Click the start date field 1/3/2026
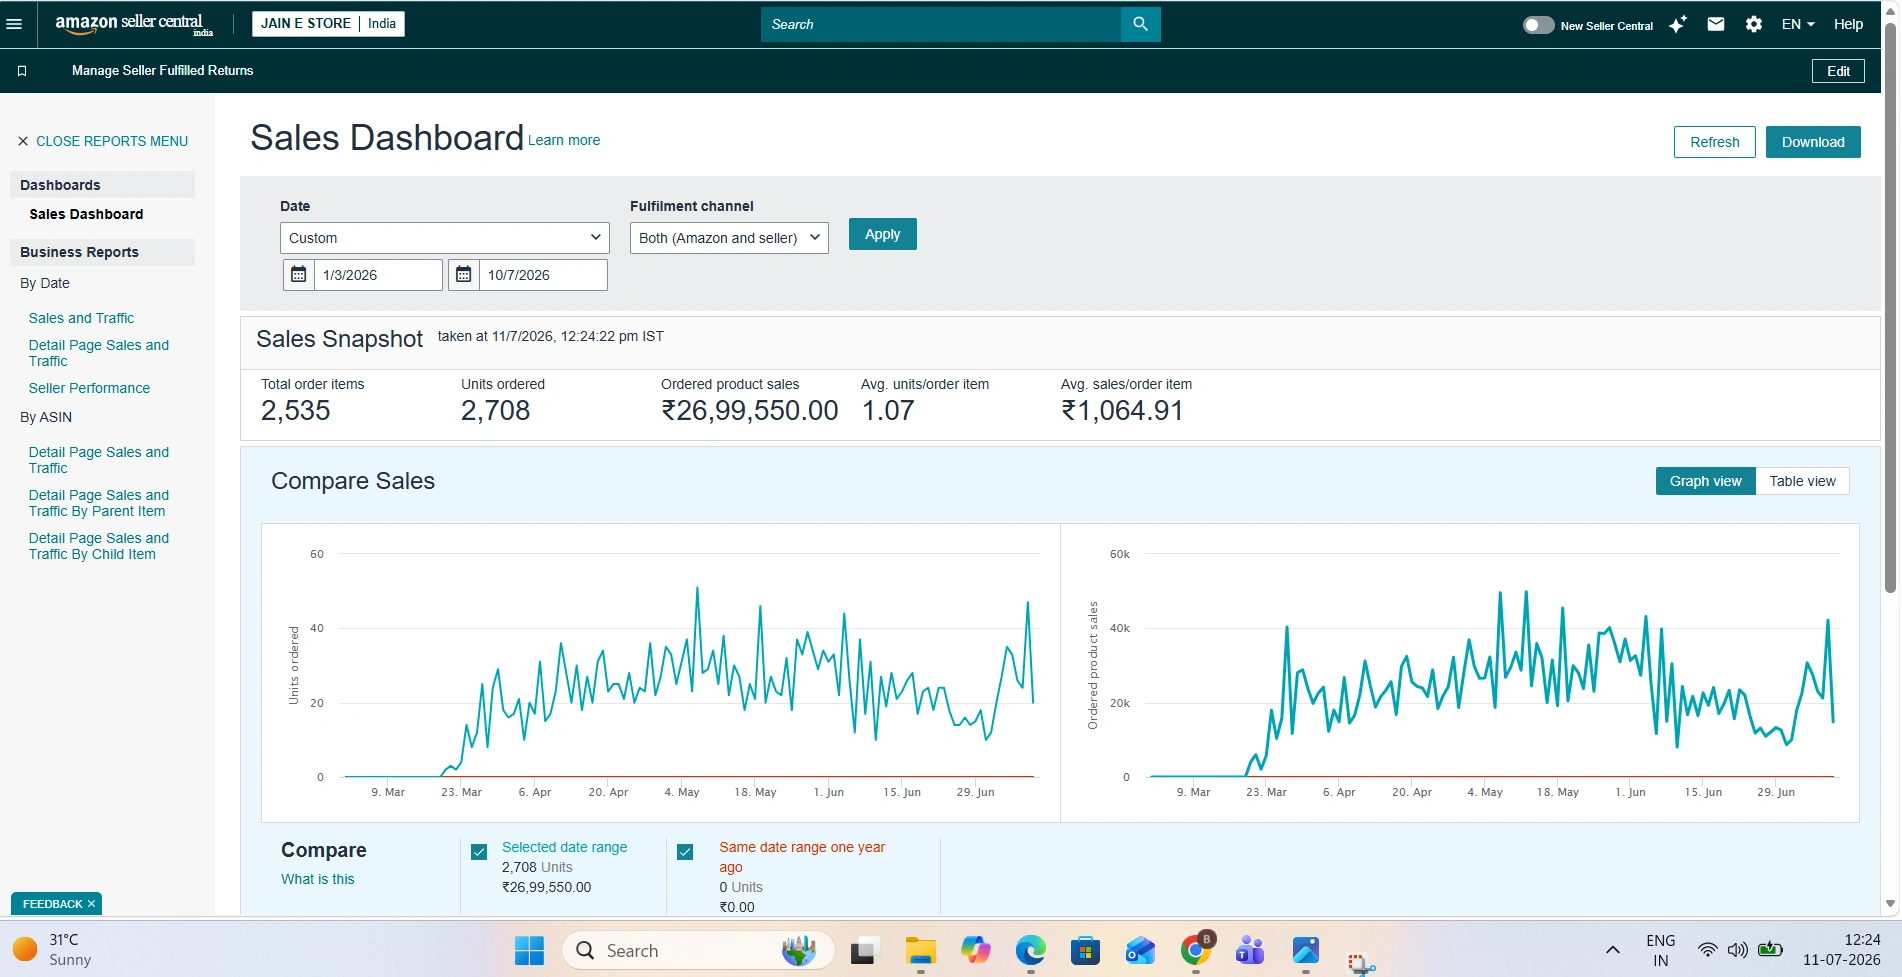The height and width of the screenshot is (977, 1902). pos(378,275)
